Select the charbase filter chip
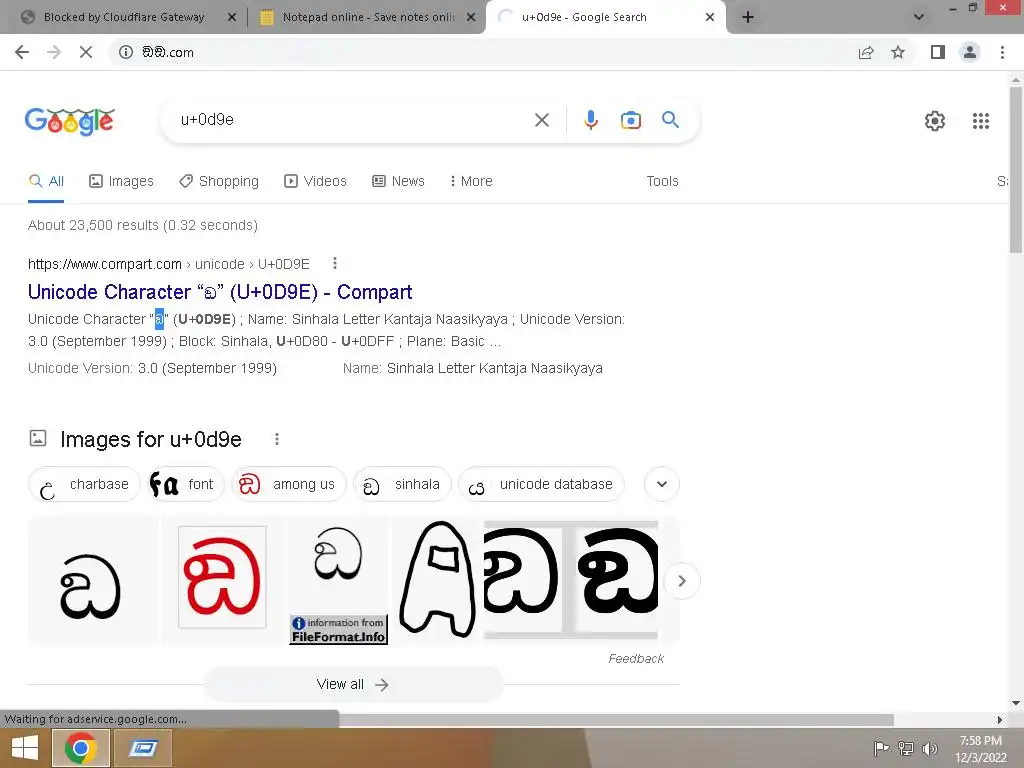Image resolution: width=1024 pixels, height=768 pixels. 84,484
